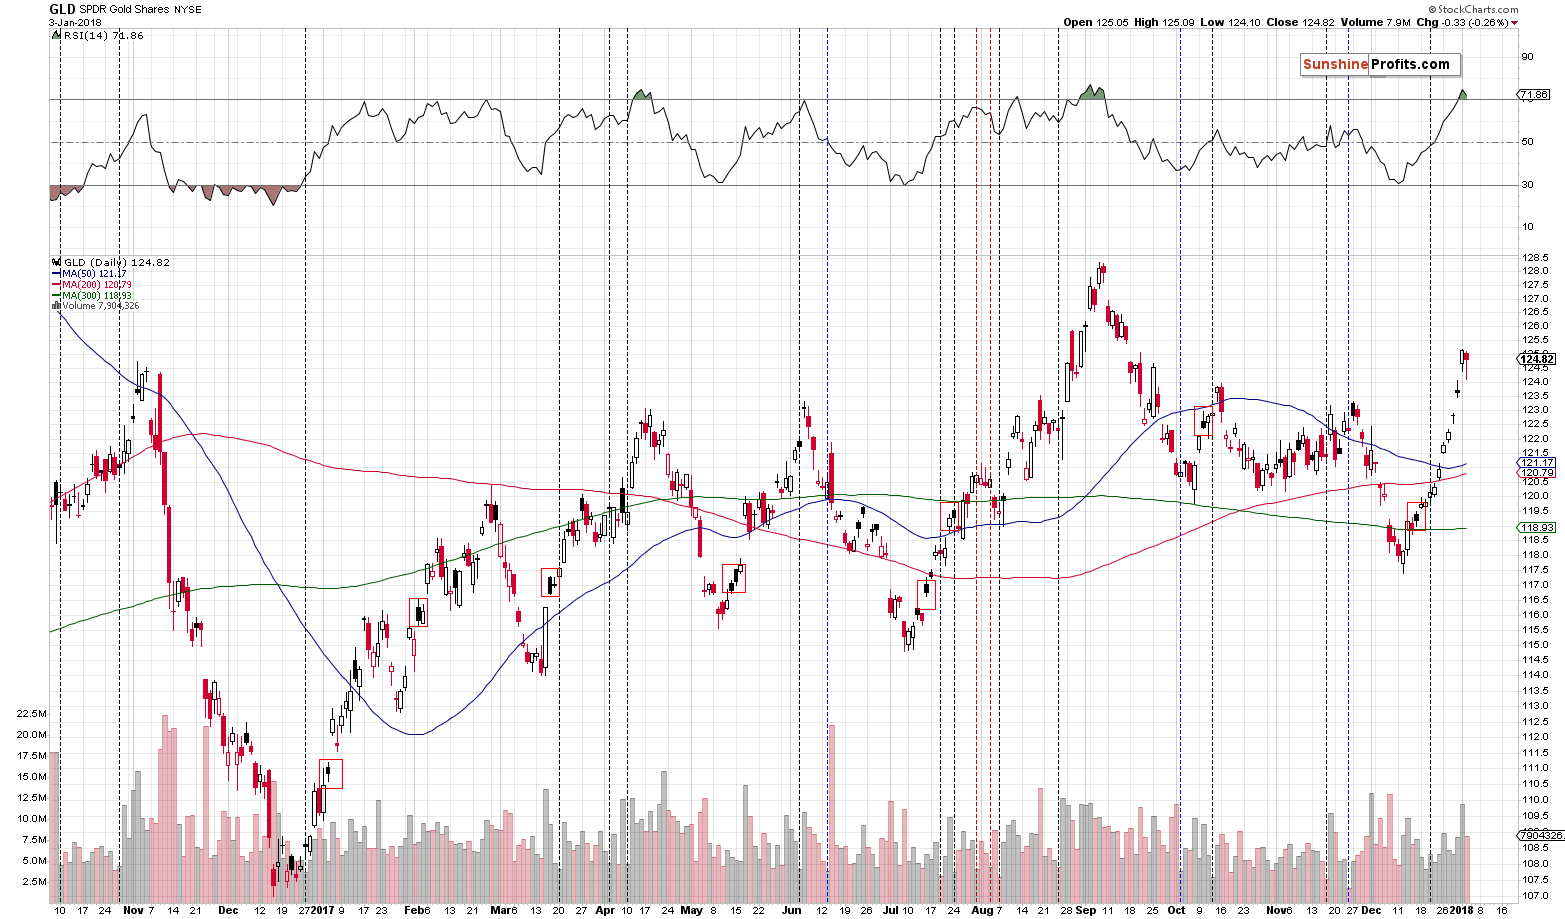1565x919 pixels.
Task: Click the green MA(300) legend line marker
Action: point(55,296)
